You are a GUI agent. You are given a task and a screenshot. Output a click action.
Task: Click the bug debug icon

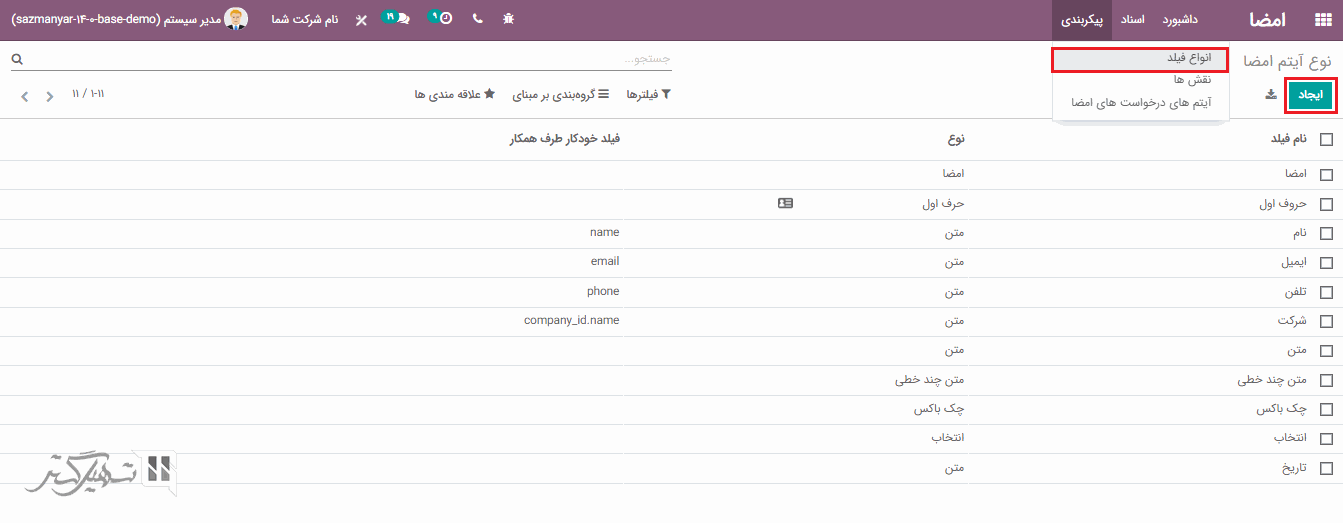tap(509, 19)
